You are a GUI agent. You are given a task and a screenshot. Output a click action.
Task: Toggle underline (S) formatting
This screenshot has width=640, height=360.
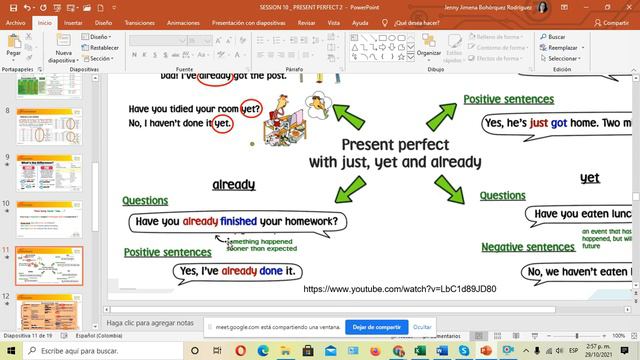click(x=155, y=55)
